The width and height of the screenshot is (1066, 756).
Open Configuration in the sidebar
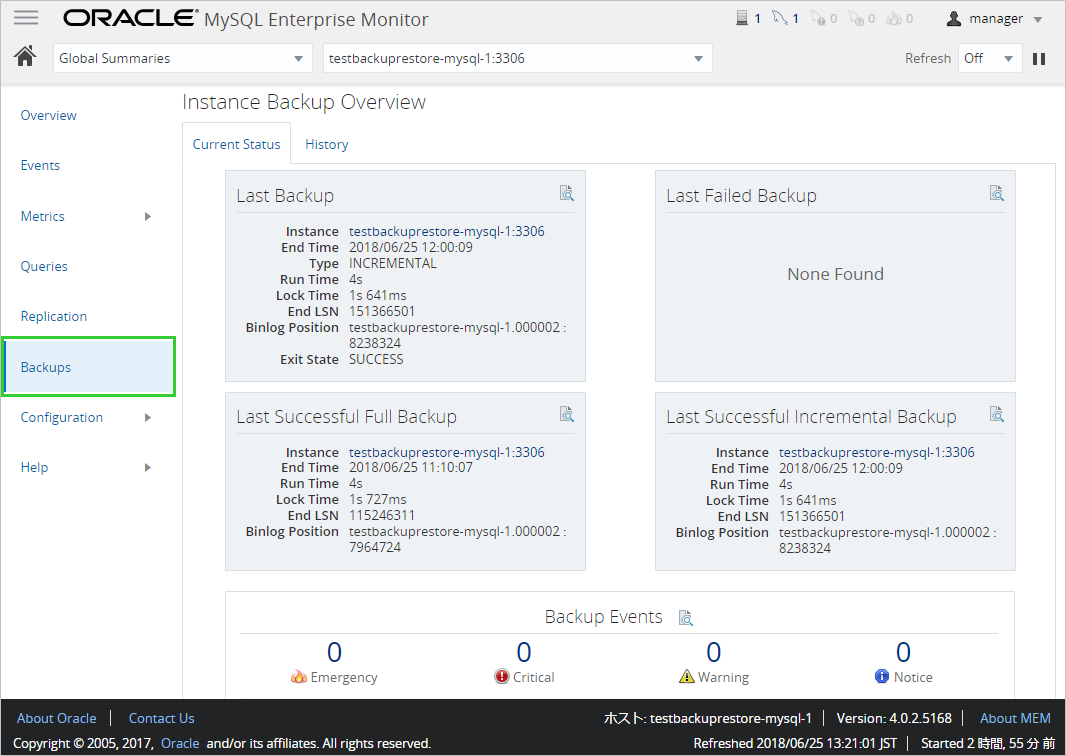pos(62,417)
